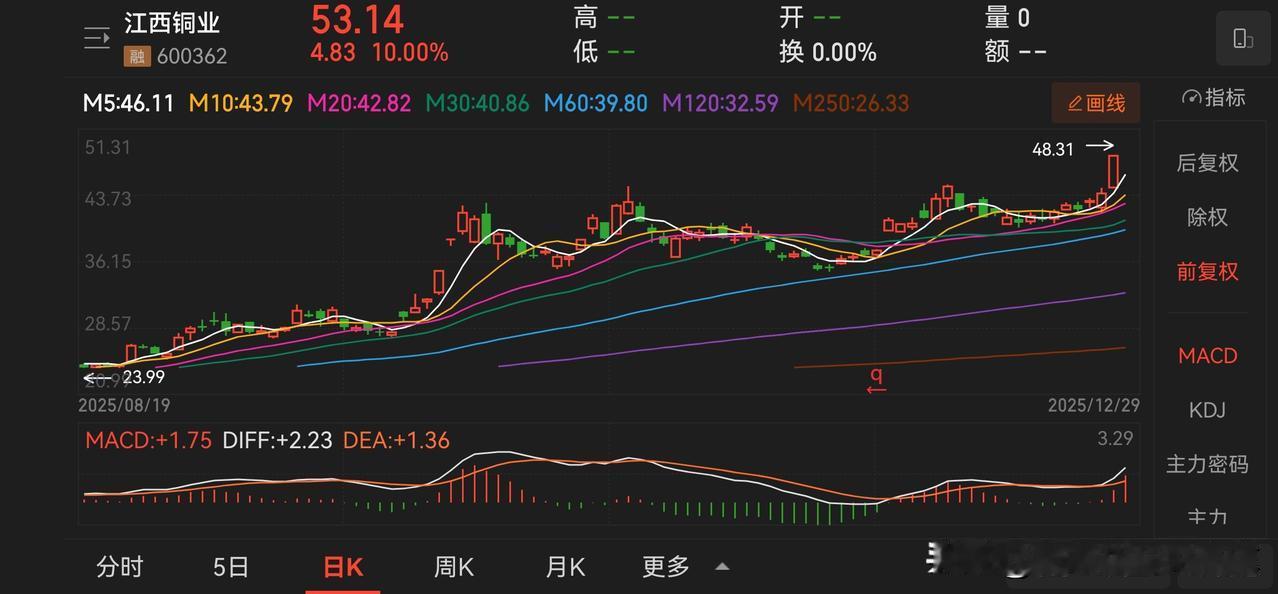This screenshot has width=1278, height=594.
Task: Open the hamburger menu icon beside 江西铜业
Action: click(x=97, y=39)
